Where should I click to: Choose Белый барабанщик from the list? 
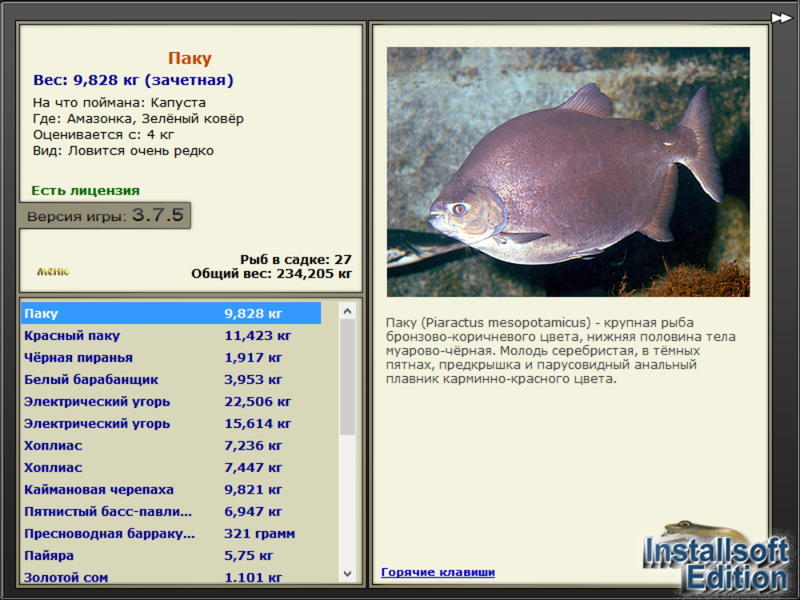click(171, 380)
